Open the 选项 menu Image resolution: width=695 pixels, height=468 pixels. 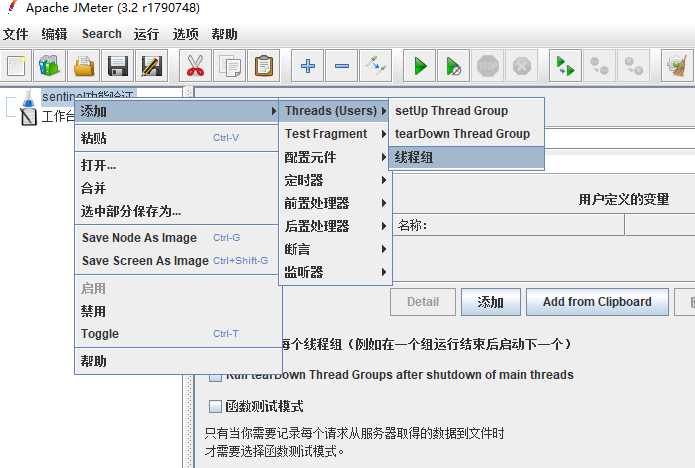click(185, 34)
